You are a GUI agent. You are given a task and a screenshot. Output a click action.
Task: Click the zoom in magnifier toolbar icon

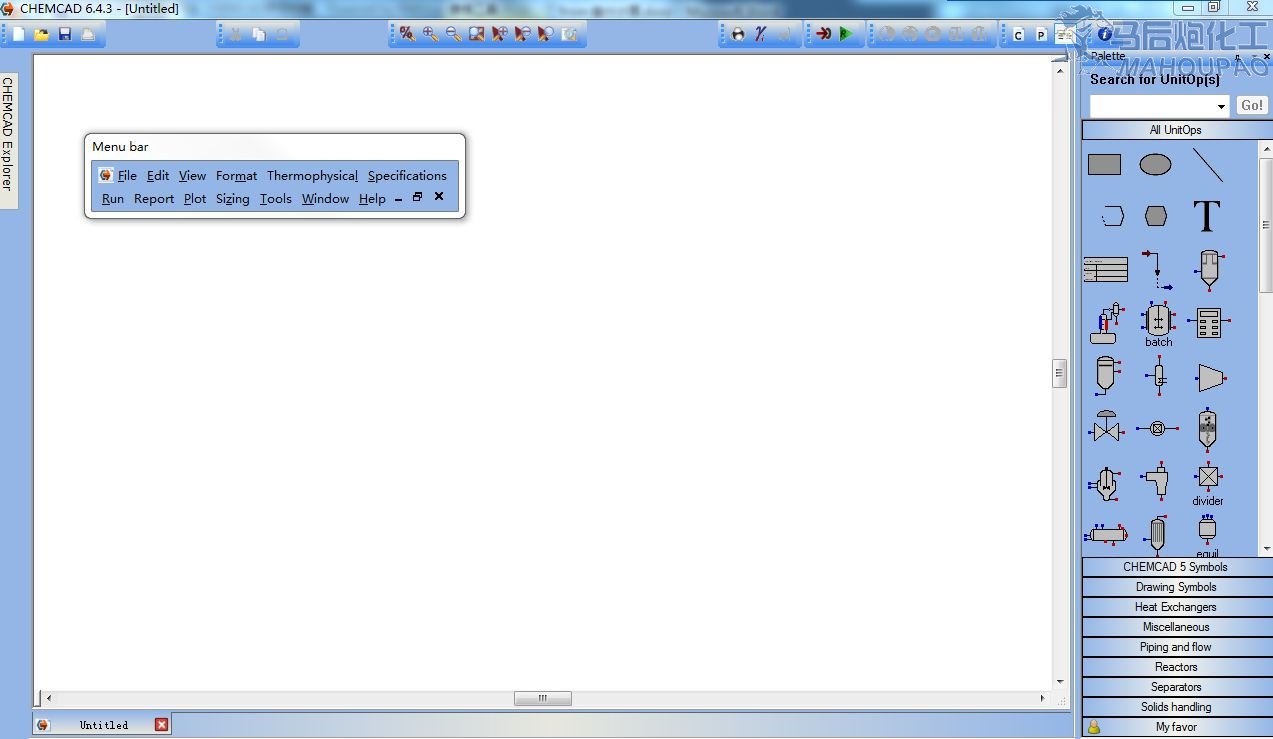(x=430, y=34)
